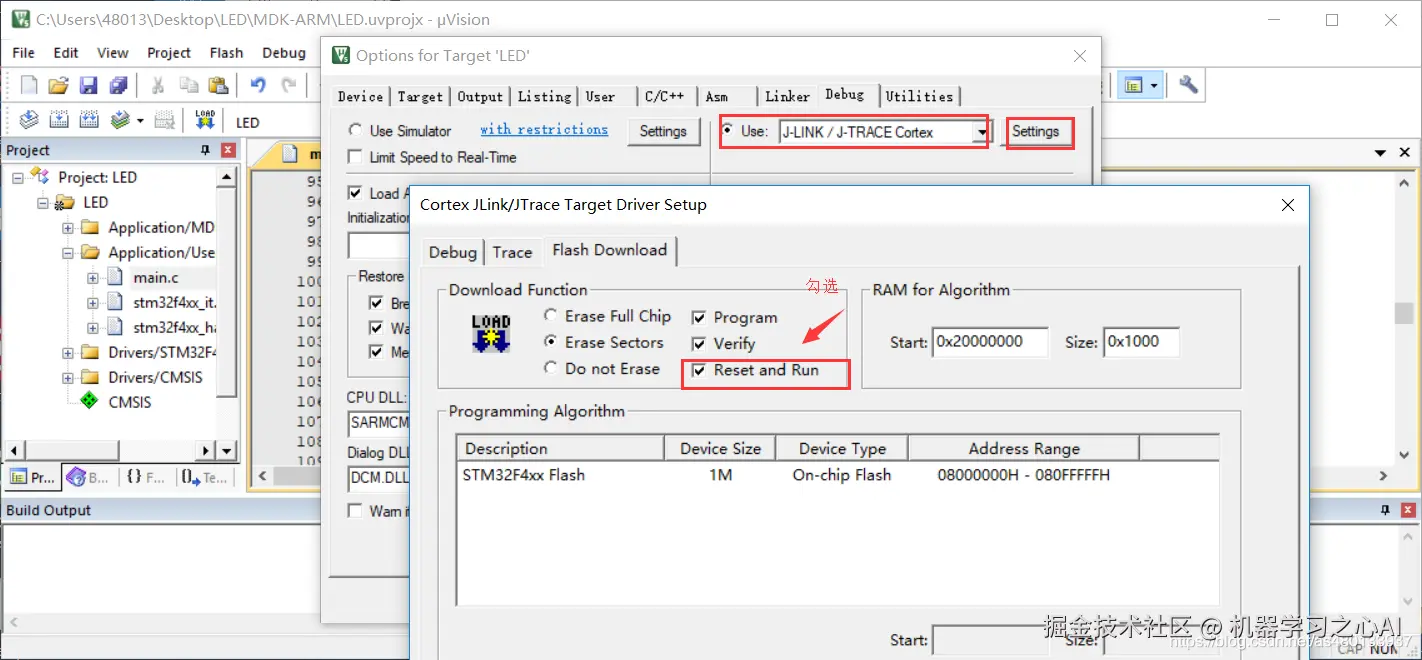Open the Flash menu
The width and height of the screenshot is (1422, 660).
click(226, 52)
